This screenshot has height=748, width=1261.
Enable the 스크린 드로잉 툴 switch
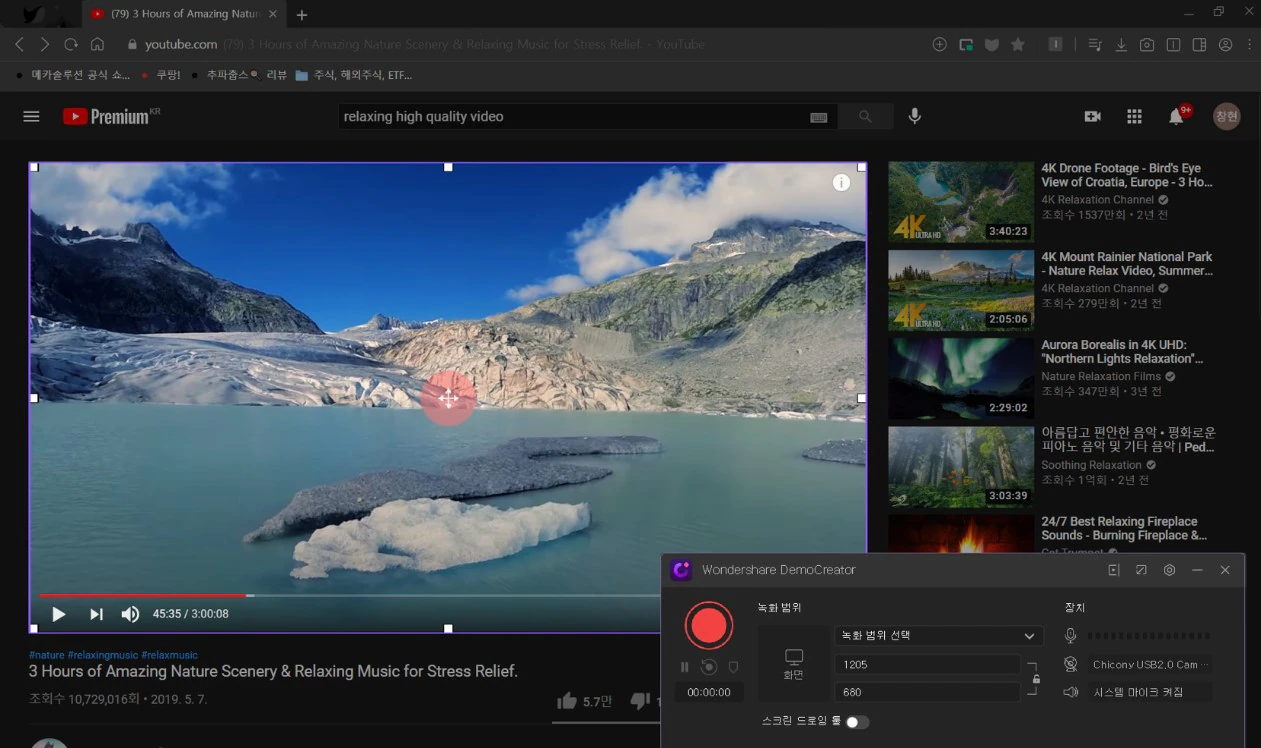[857, 721]
